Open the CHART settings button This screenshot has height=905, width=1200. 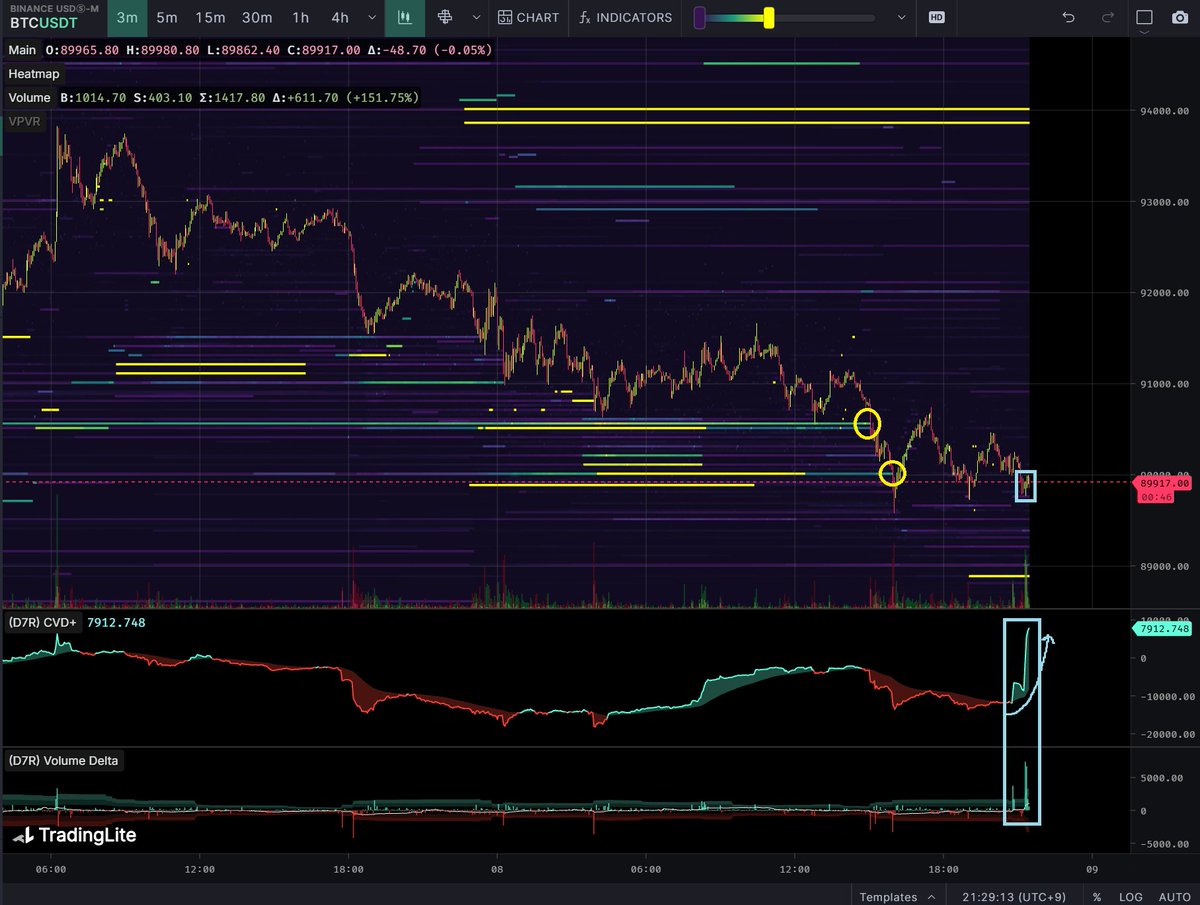tap(528, 17)
